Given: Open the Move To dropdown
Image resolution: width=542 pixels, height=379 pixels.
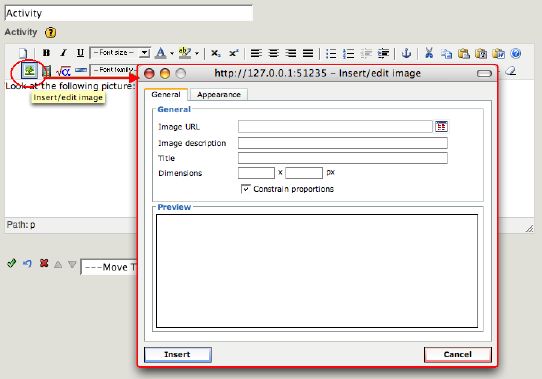Looking at the screenshot, I should click(109, 267).
